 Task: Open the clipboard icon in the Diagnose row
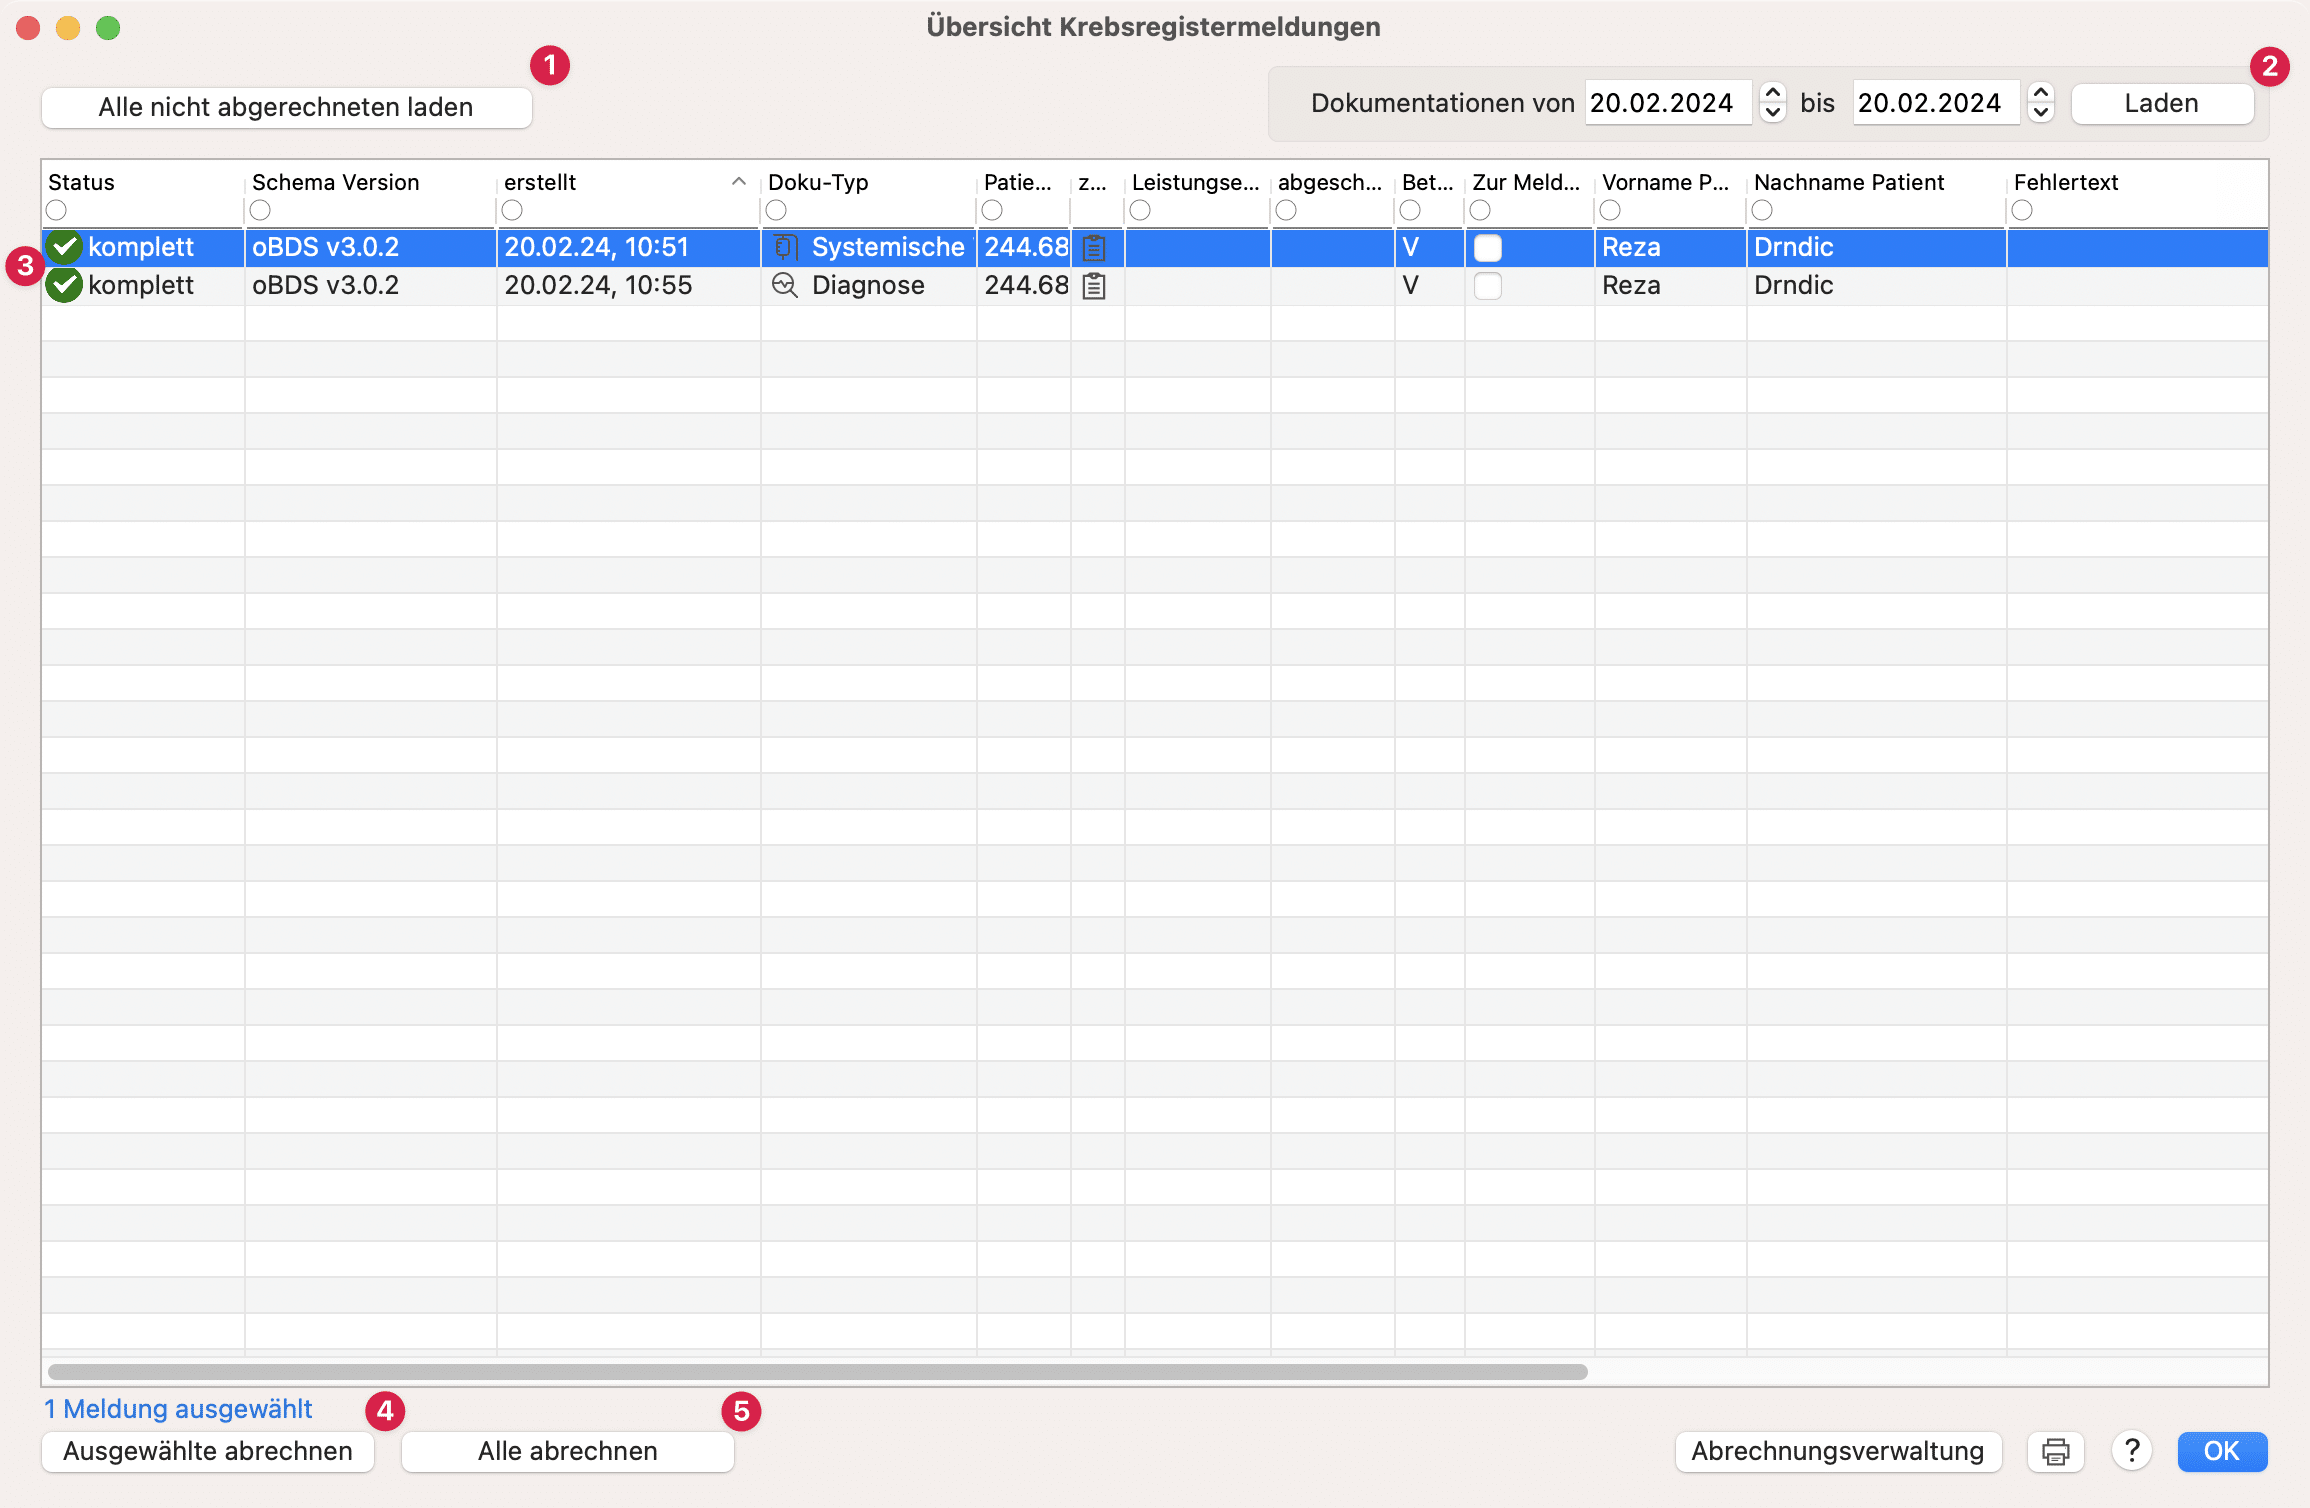[1094, 285]
